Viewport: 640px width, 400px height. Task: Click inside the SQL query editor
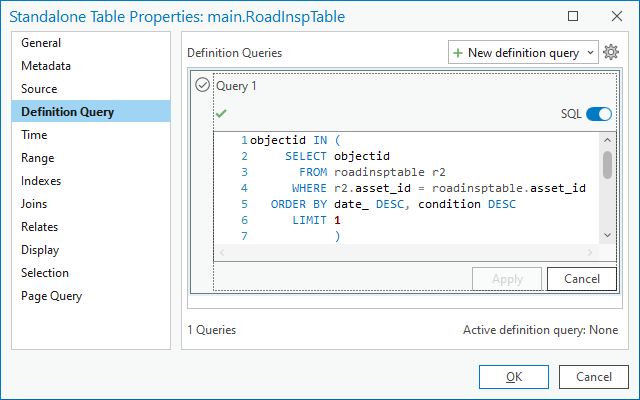(420, 190)
